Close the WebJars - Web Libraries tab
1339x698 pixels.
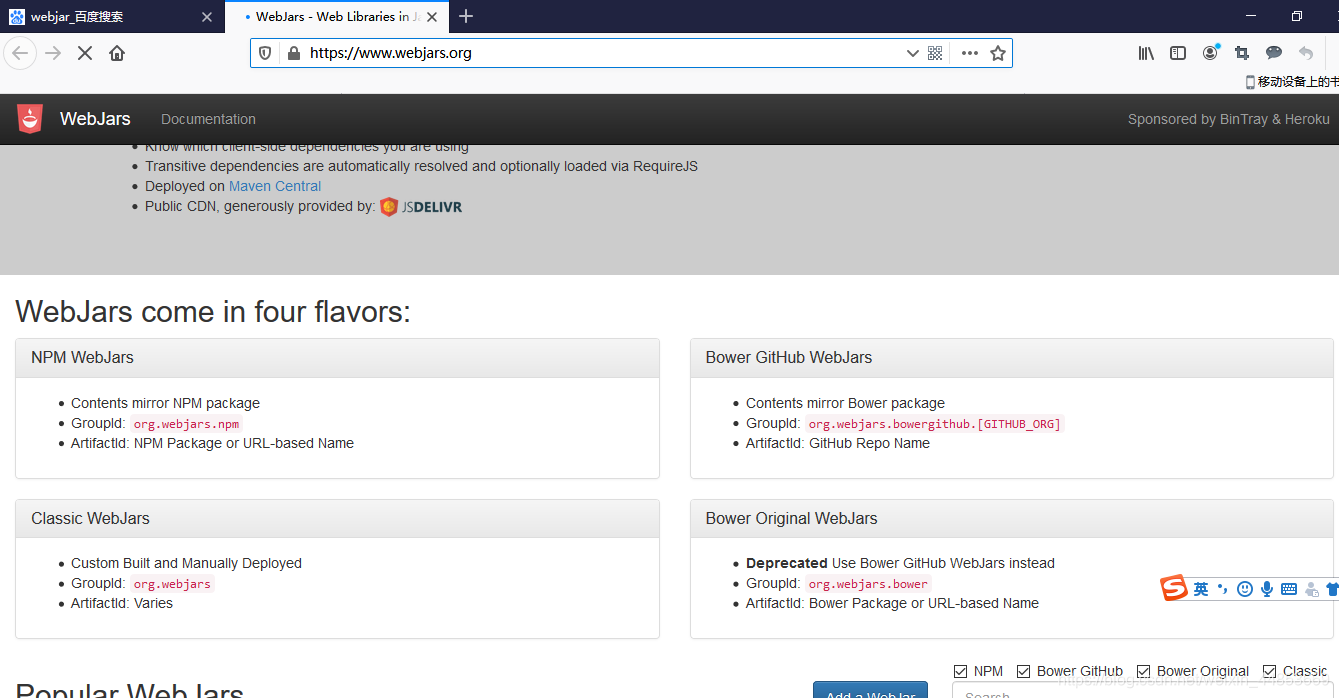point(433,17)
